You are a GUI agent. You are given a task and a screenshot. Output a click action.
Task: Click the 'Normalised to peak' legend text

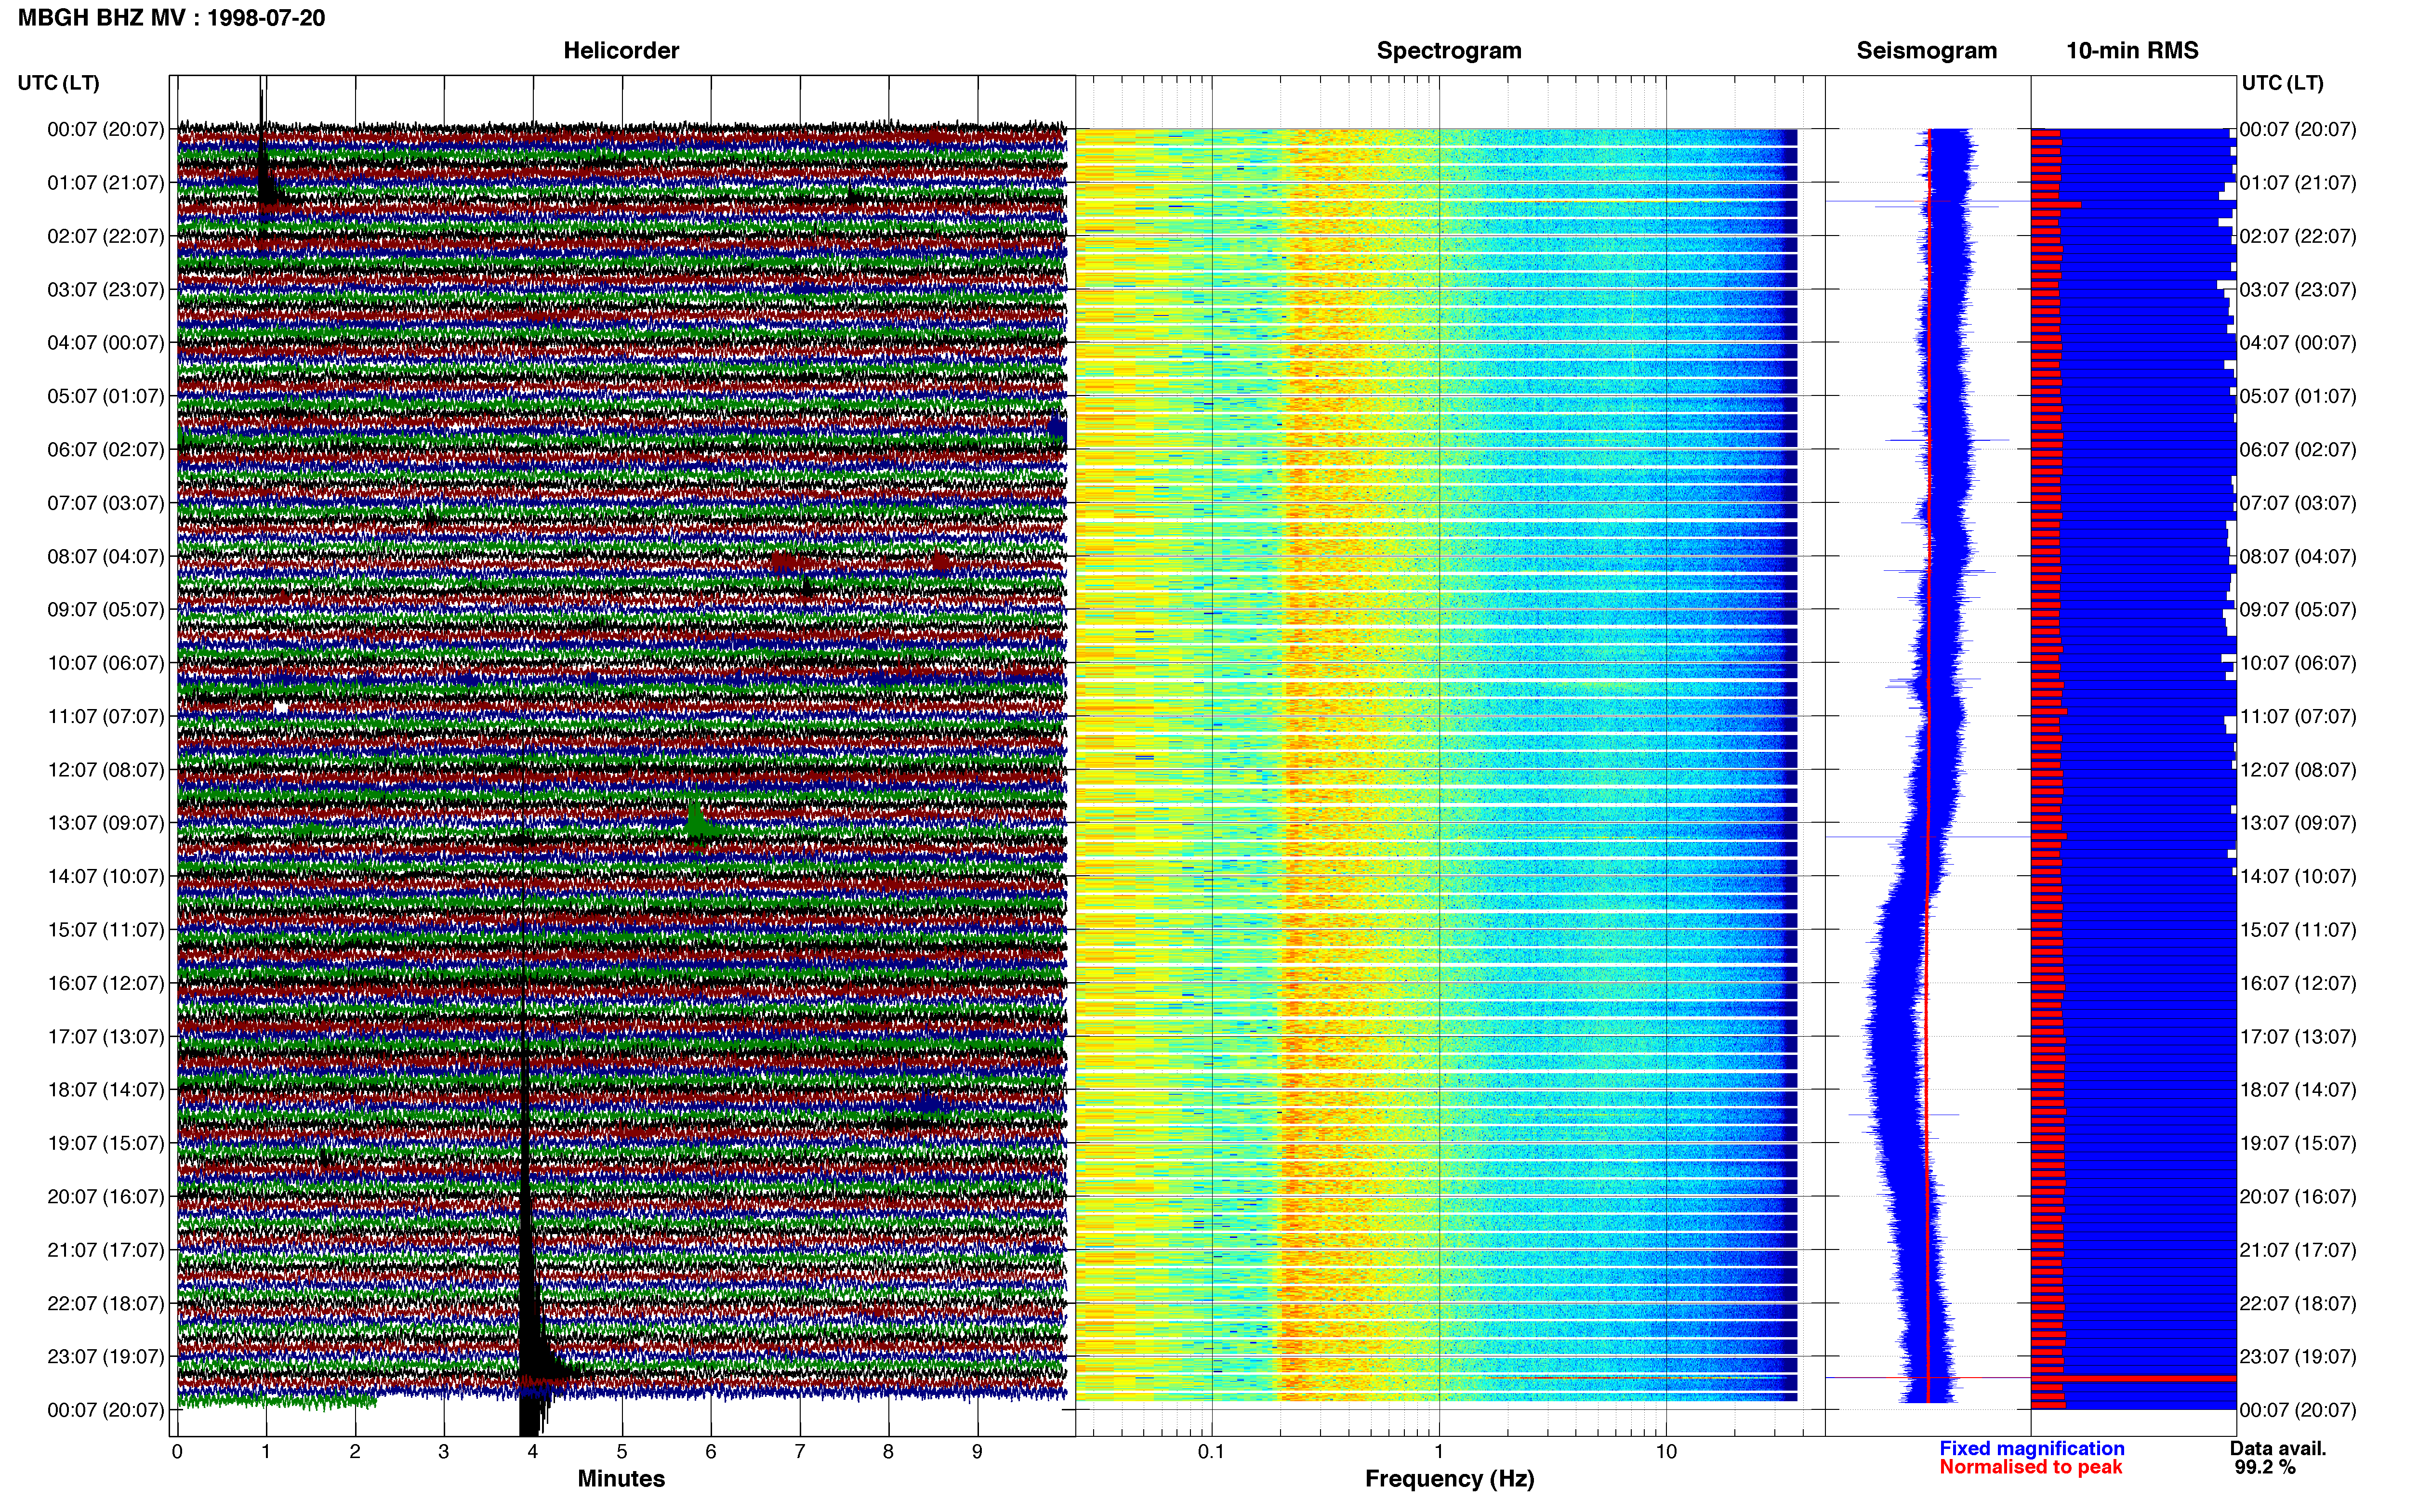pyautogui.click(x=2030, y=1467)
